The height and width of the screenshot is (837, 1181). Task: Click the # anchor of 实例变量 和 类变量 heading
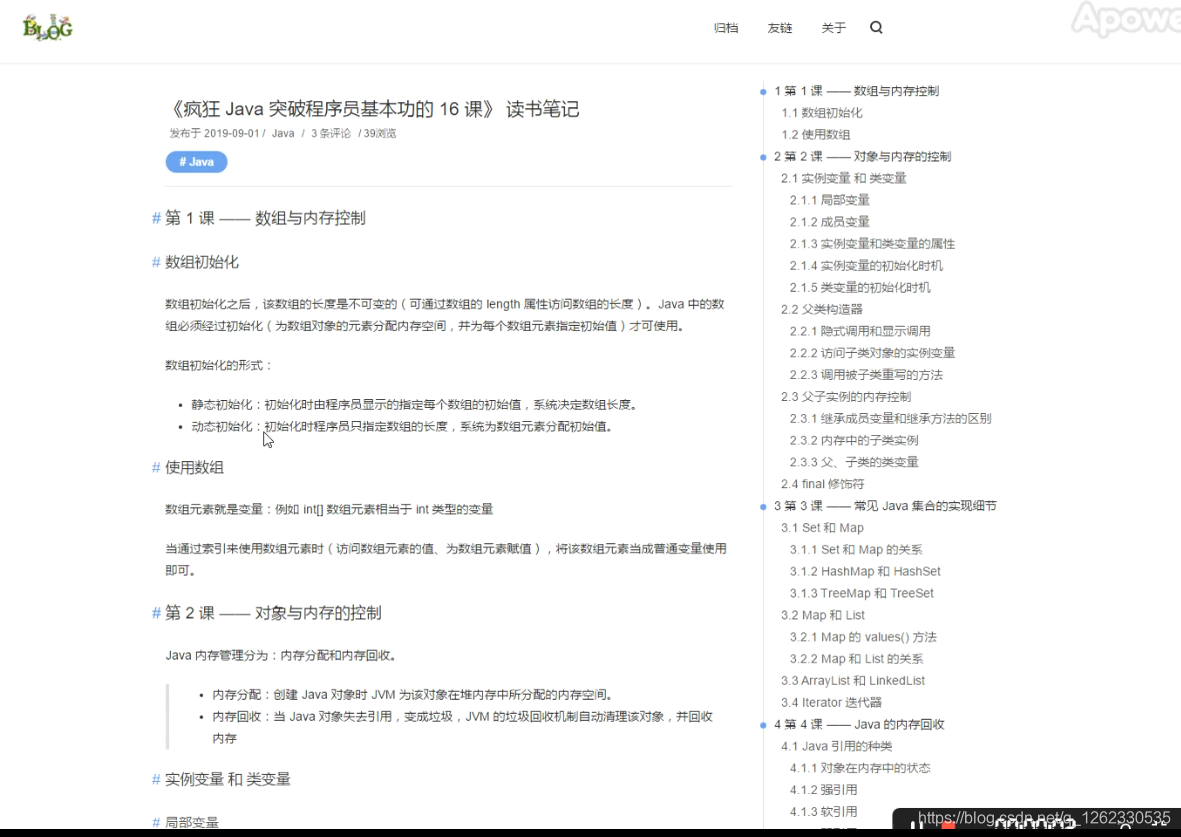(157, 780)
